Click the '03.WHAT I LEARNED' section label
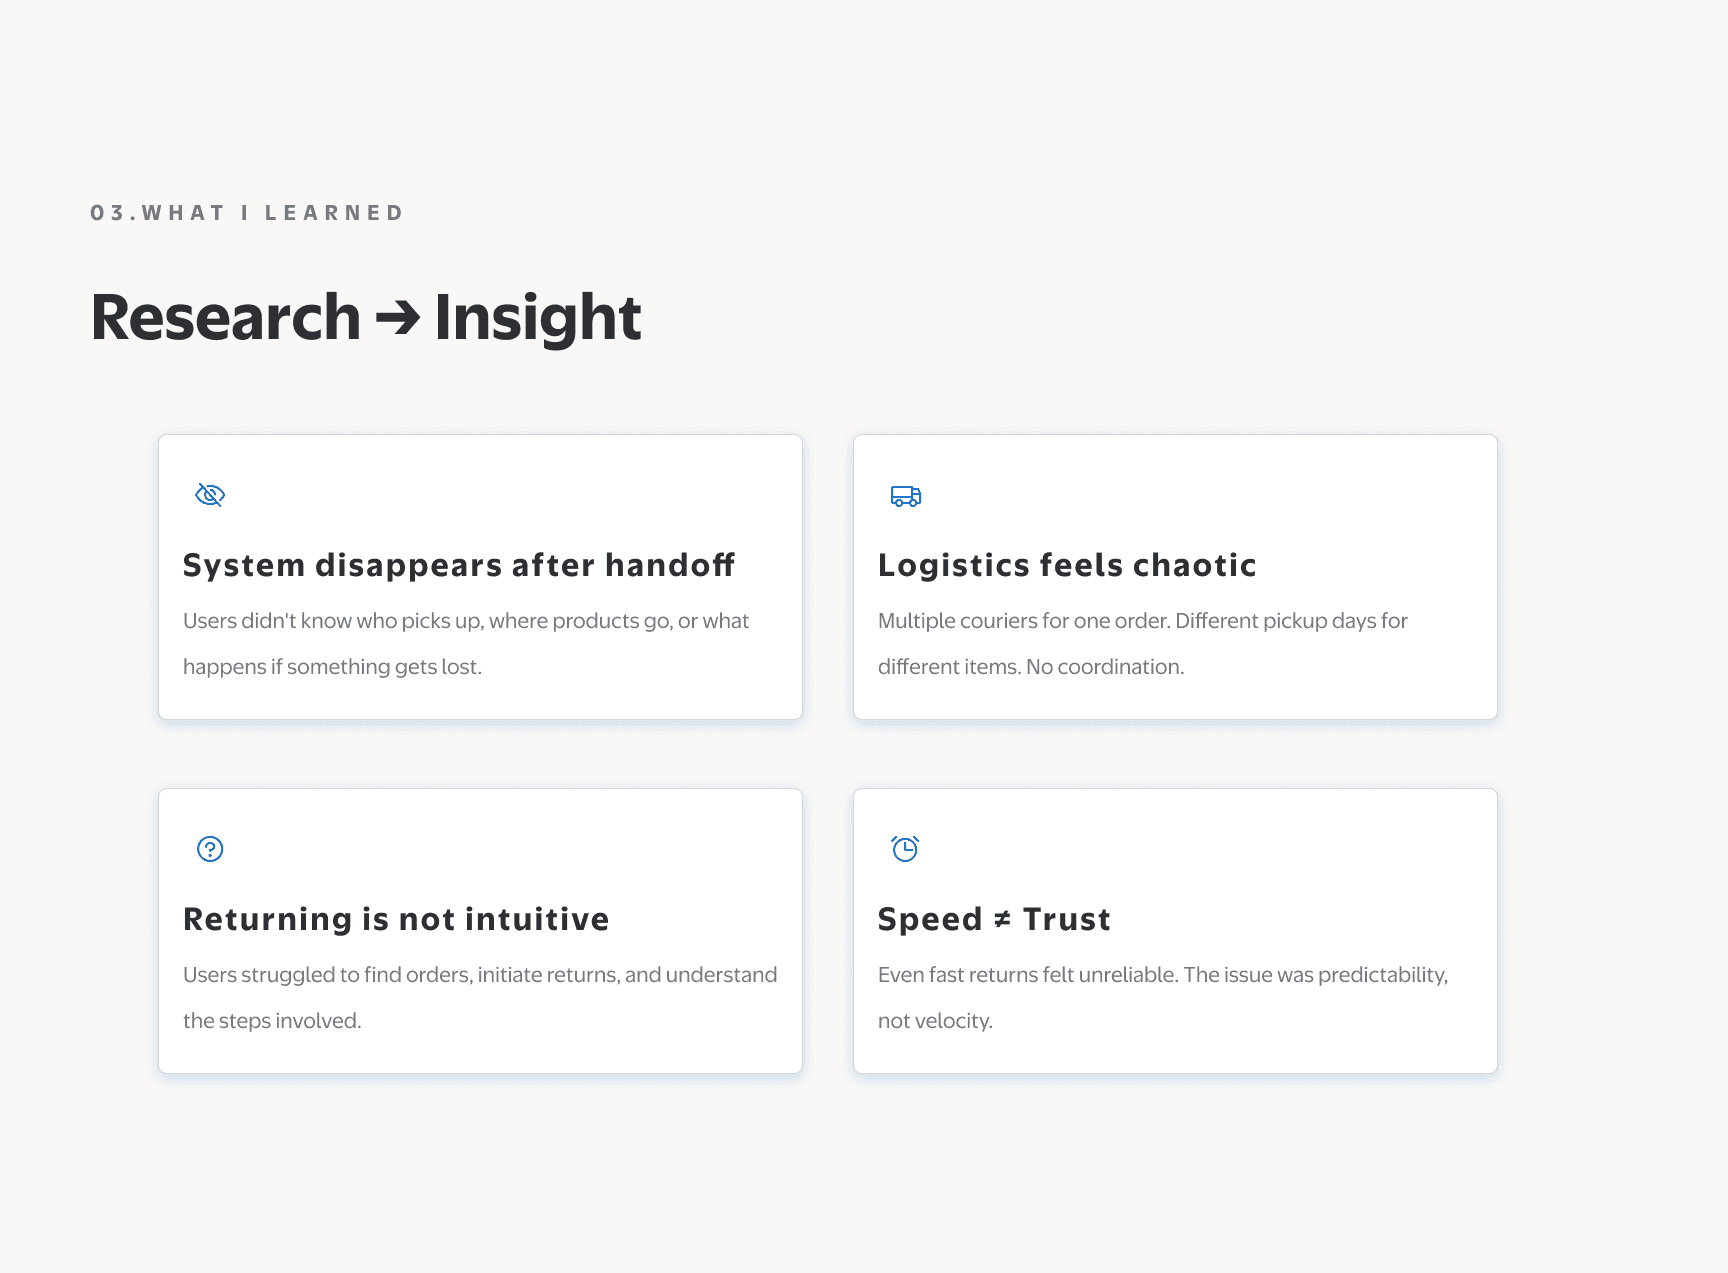 [x=247, y=213]
